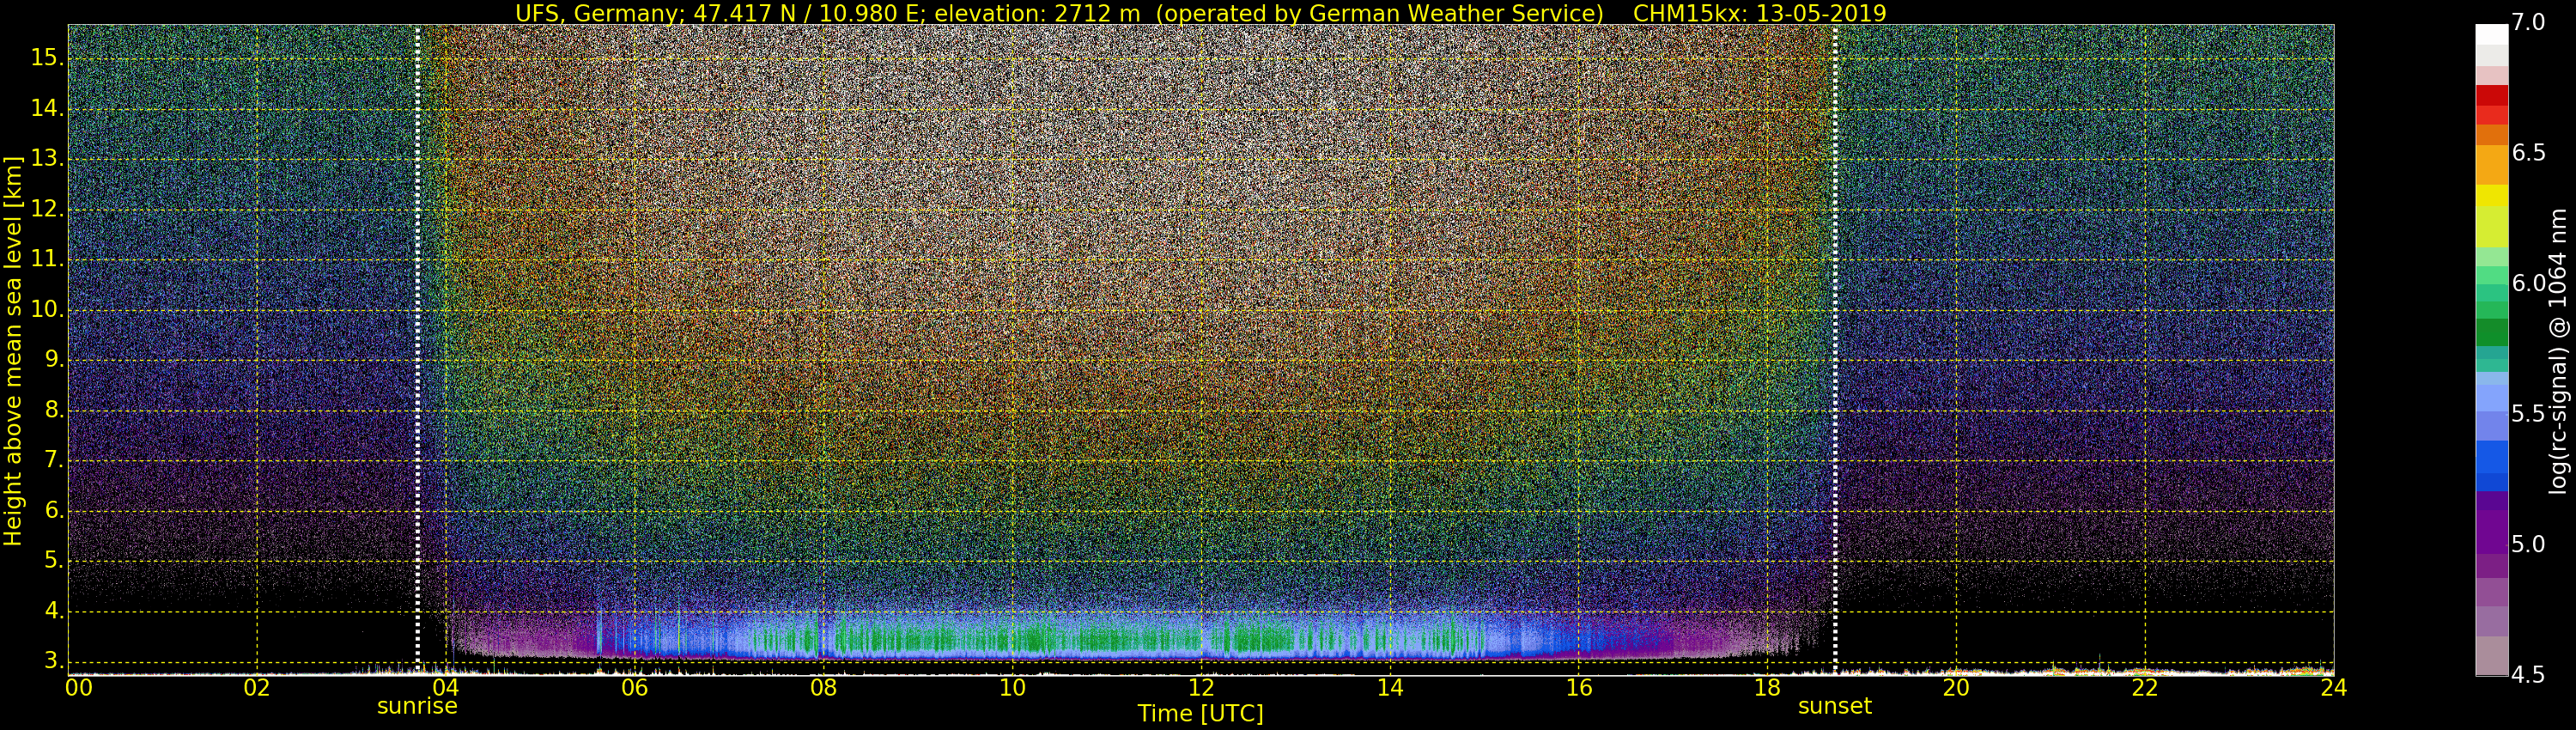Screen dimensions: 2576x730
Task: Click time axis tick '14'
Action: [1390, 687]
